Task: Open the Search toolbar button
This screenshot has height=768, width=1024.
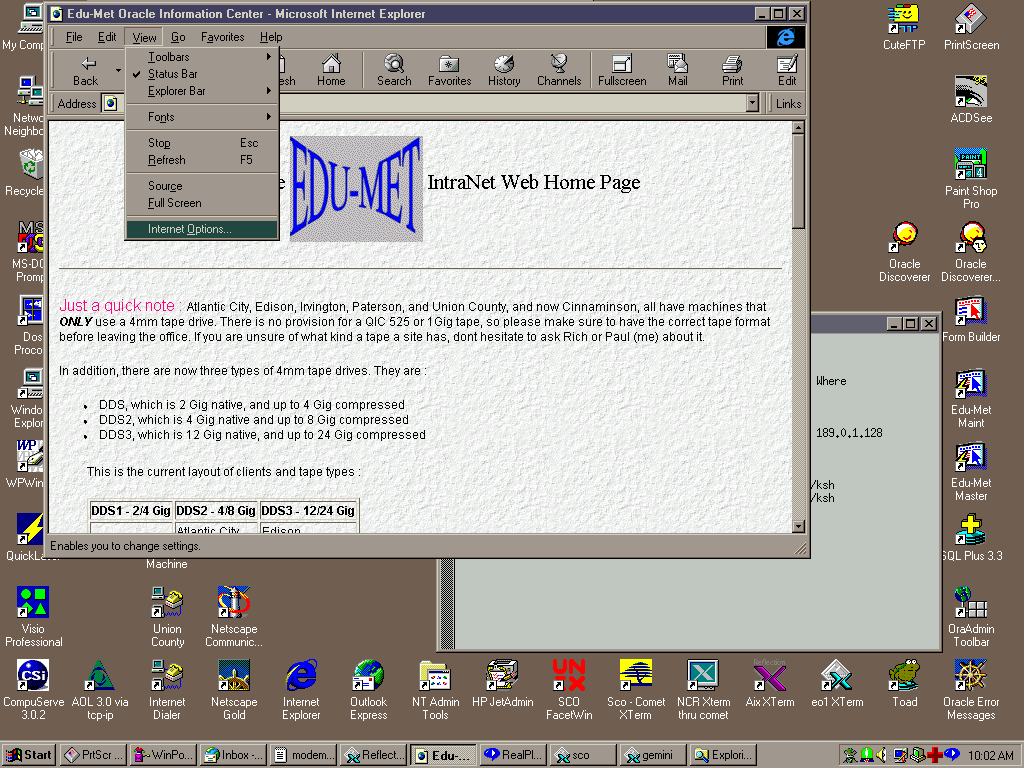Action: tap(394, 71)
